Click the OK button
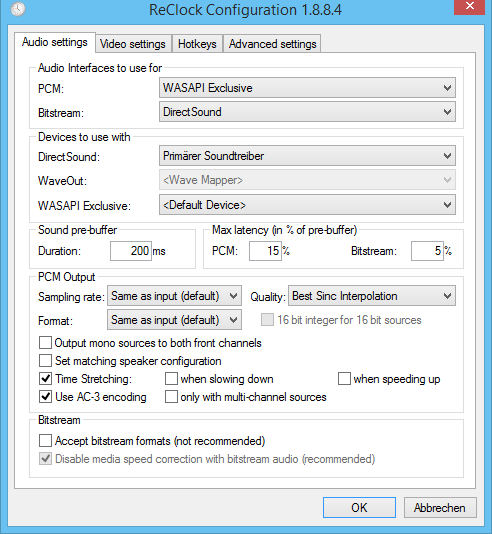The width and height of the screenshot is (492, 534). [x=359, y=507]
